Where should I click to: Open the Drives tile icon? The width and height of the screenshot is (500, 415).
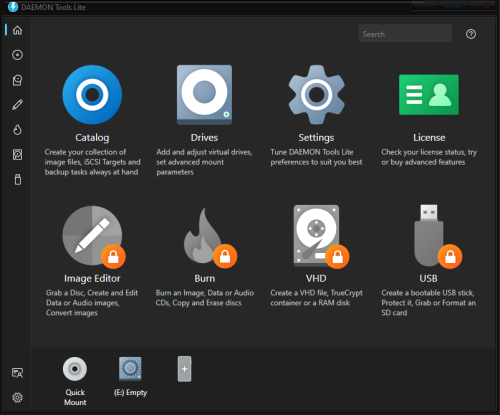[204, 95]
